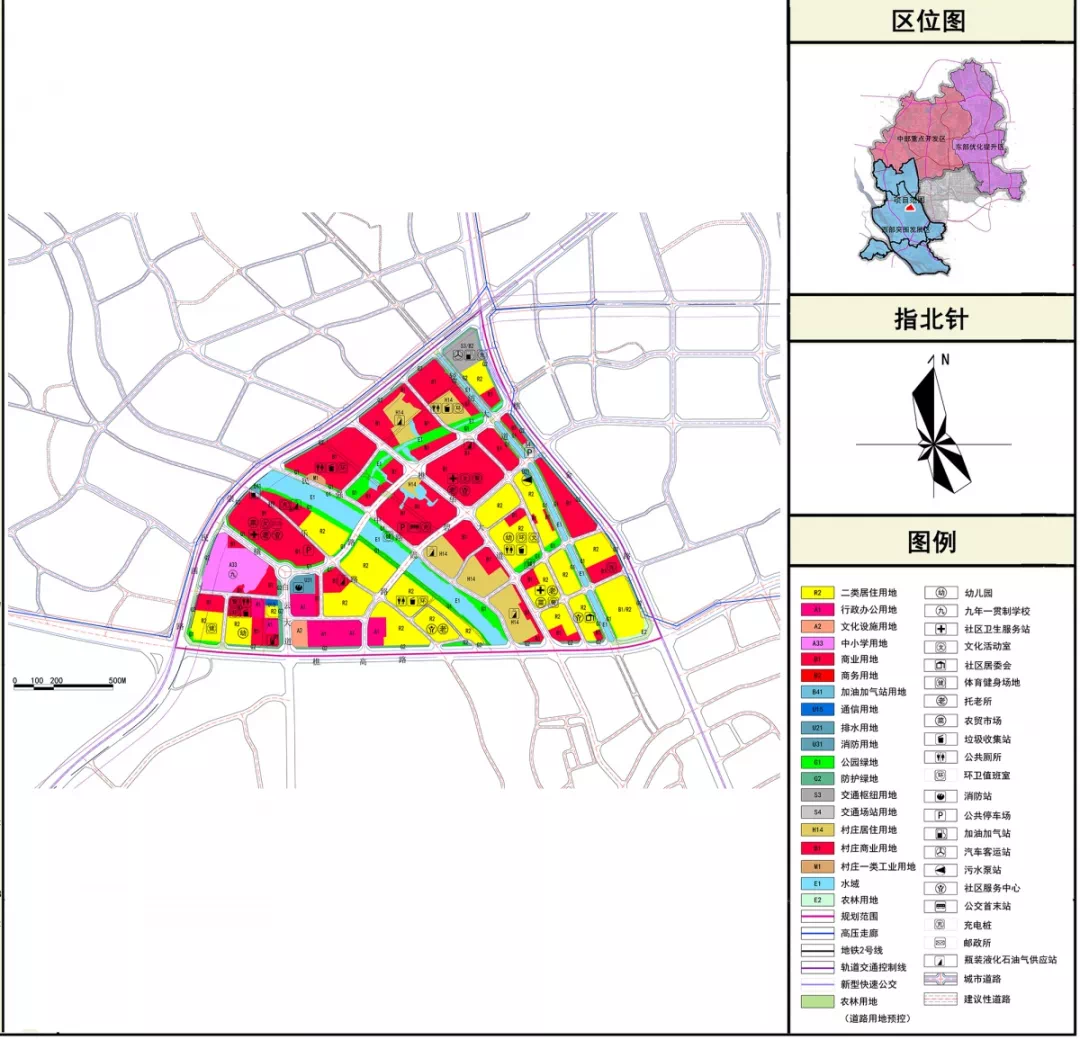1080x1040 pixels.
Task: Click the 瓶装液化石油气供应站 legend icon
Action: click(x=941, y=961)
